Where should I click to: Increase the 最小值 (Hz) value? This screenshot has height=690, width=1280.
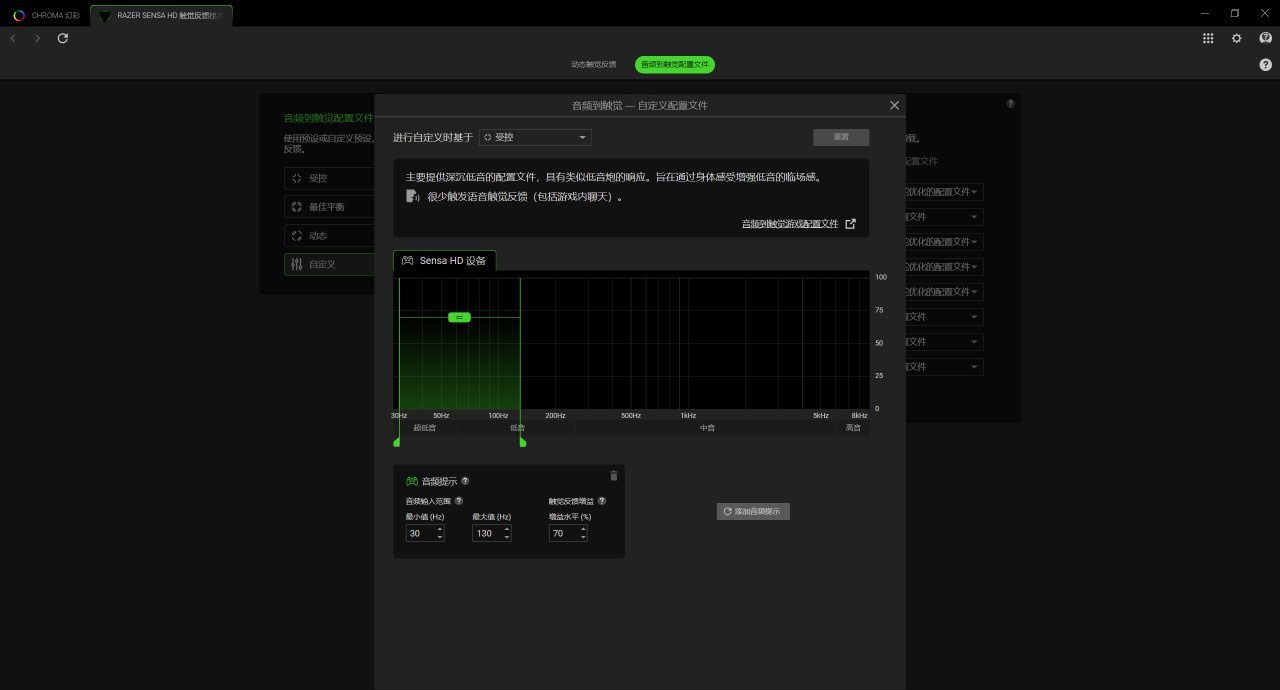point(440,529)
